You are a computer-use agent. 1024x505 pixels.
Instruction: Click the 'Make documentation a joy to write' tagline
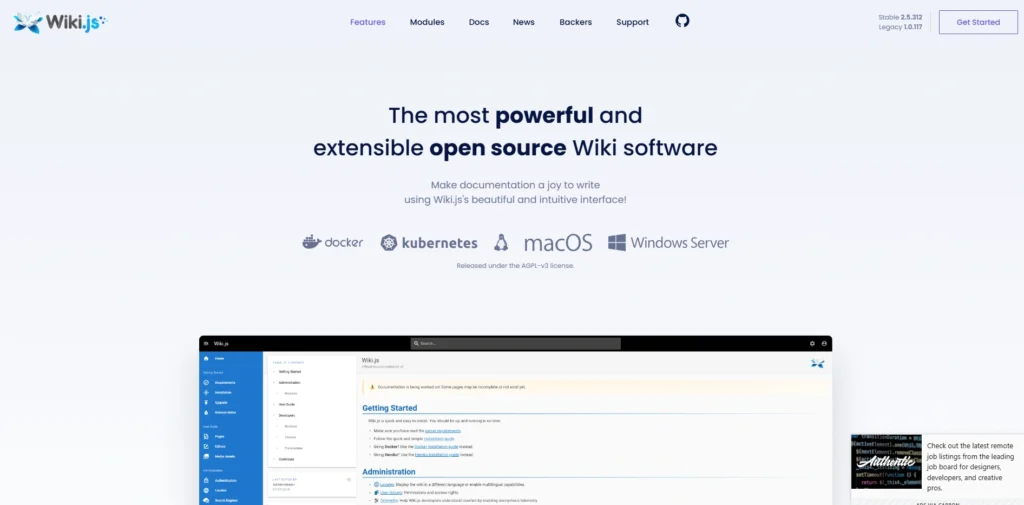click(515, 185)
